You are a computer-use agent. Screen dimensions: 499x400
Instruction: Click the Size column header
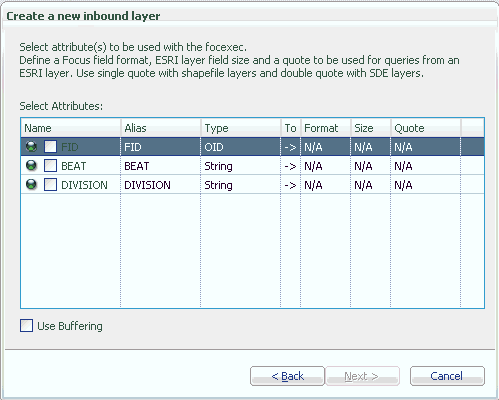(371, 128)
